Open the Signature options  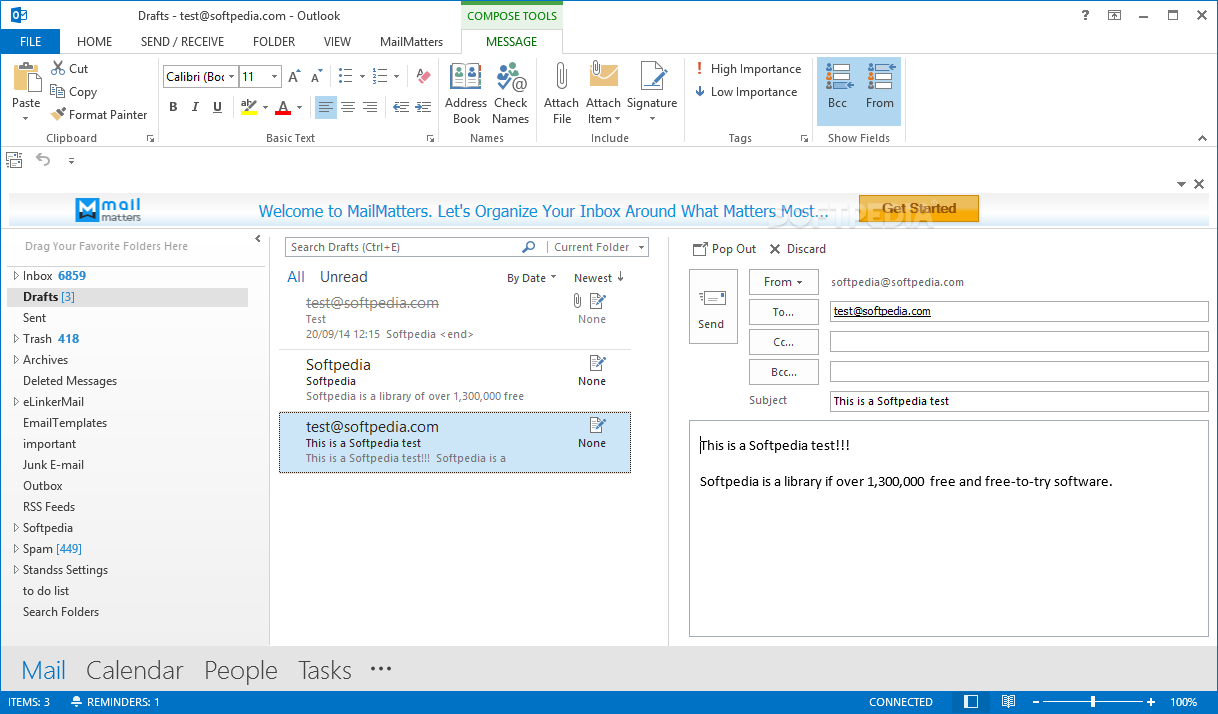point(652,93)
